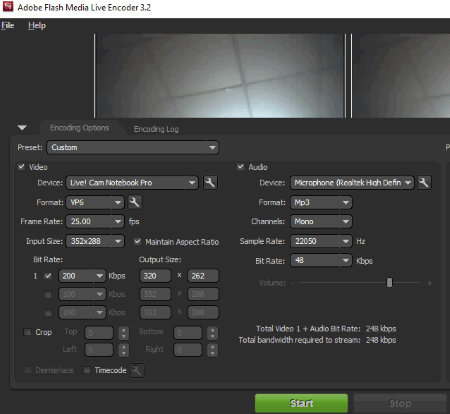Click the Adobe Flash Media Encoder app icon

click(x=8, y=6)
